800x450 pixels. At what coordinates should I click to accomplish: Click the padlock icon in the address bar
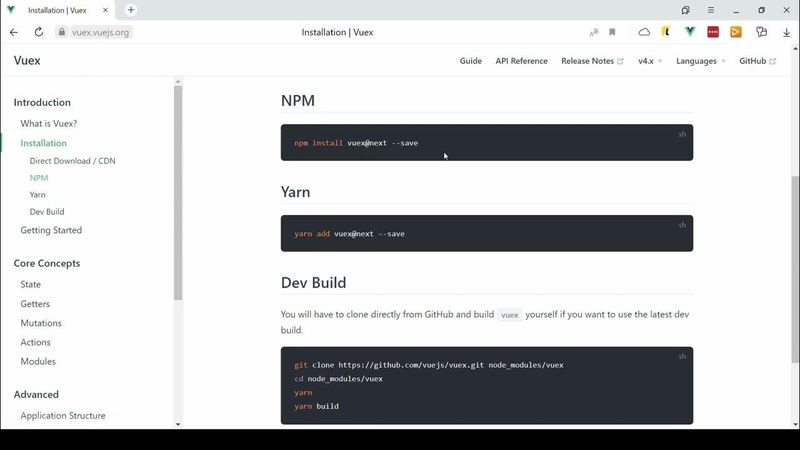(x=62, y=32)
